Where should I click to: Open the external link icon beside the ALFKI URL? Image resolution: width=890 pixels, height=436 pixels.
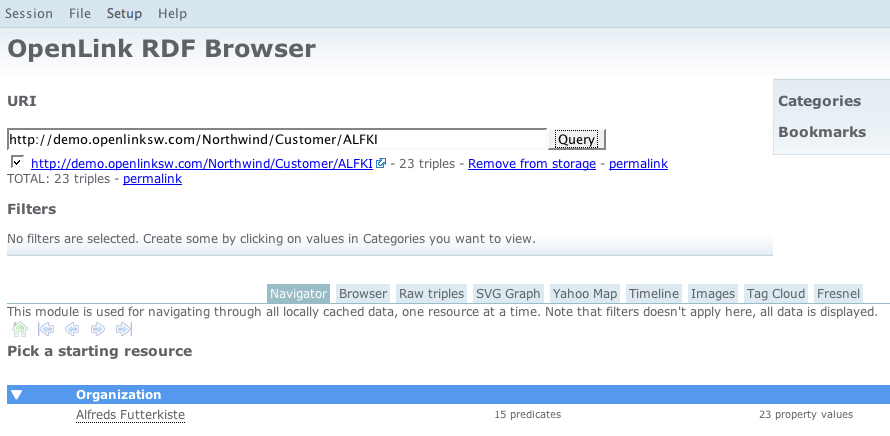[381, 163]
